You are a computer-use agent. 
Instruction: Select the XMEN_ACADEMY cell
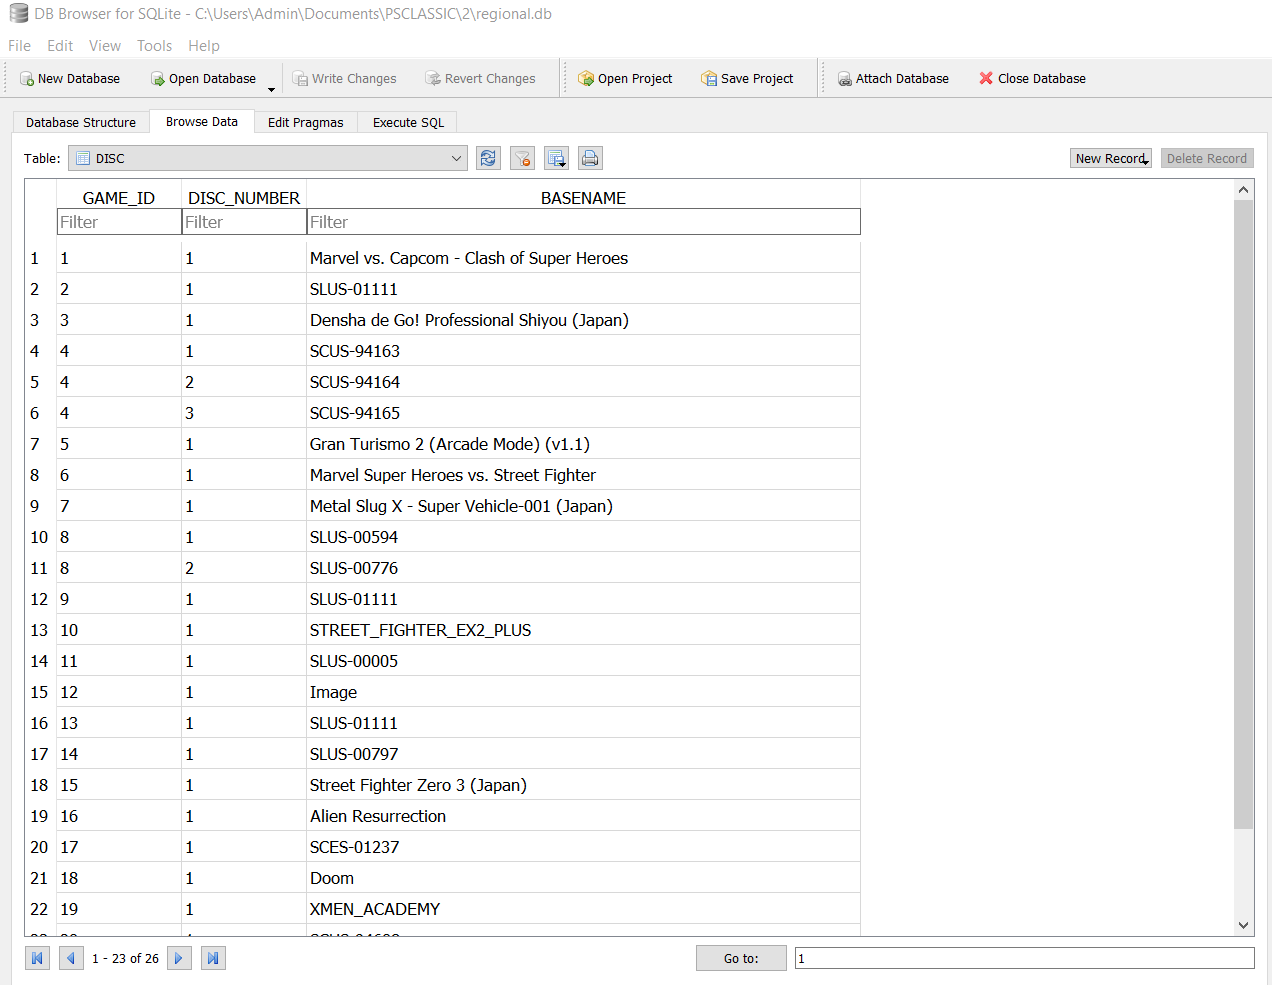(583, 909)
